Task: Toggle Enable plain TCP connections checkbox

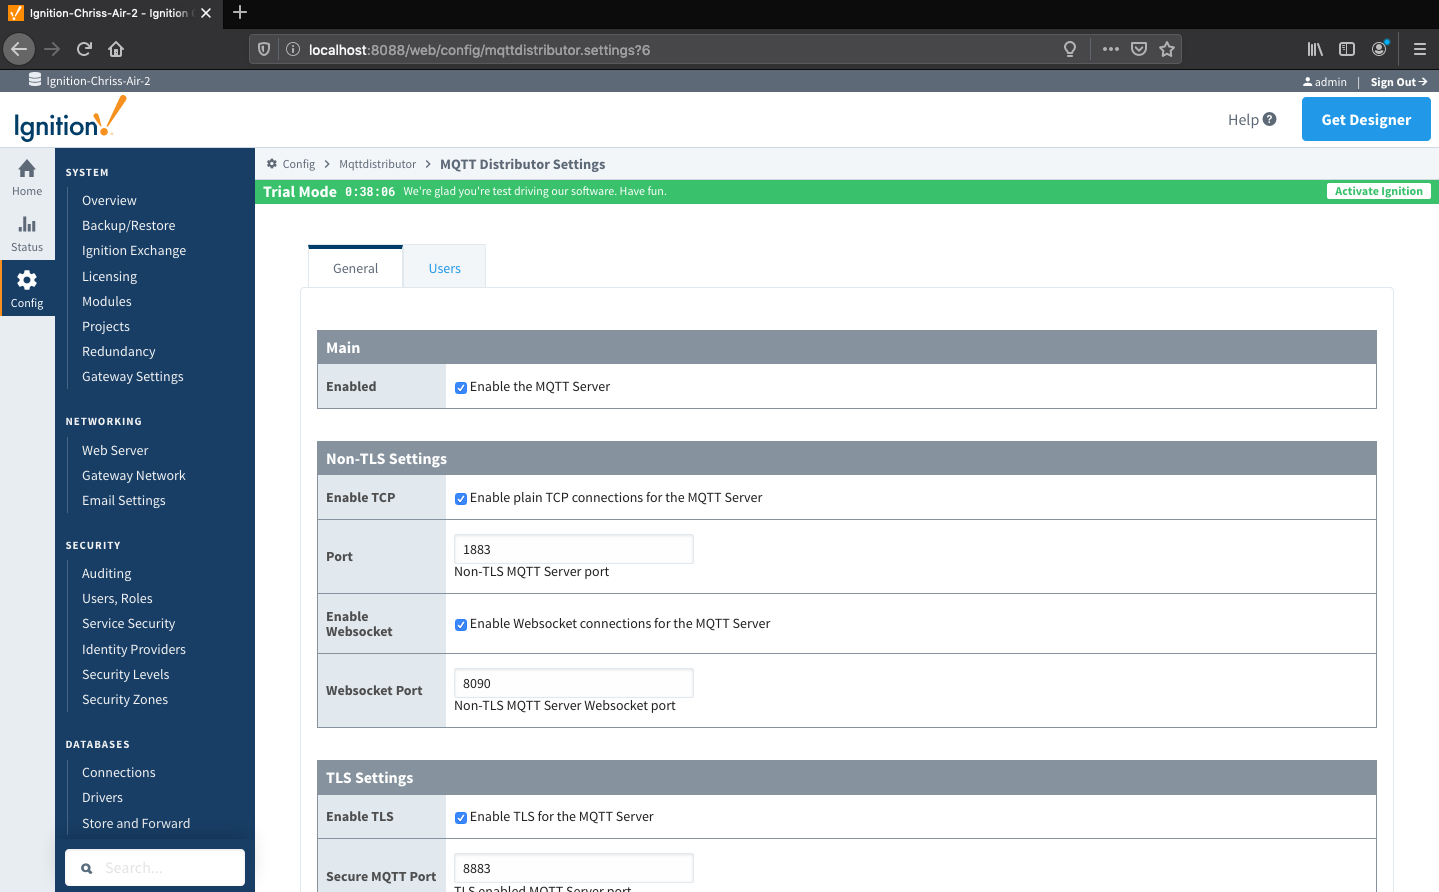Action: [461, 499]
